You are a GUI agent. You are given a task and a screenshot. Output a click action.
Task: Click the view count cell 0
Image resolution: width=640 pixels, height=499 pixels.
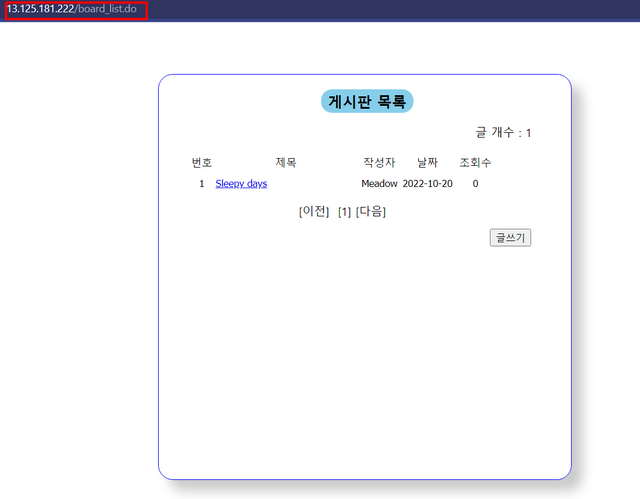click(476, 184)
